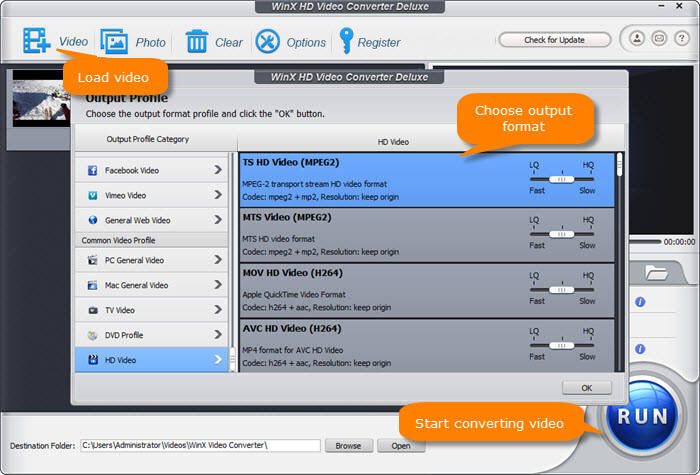Click the TV Video icon
This screenshot has height=475, width=700.
click(x=93, y=310)
